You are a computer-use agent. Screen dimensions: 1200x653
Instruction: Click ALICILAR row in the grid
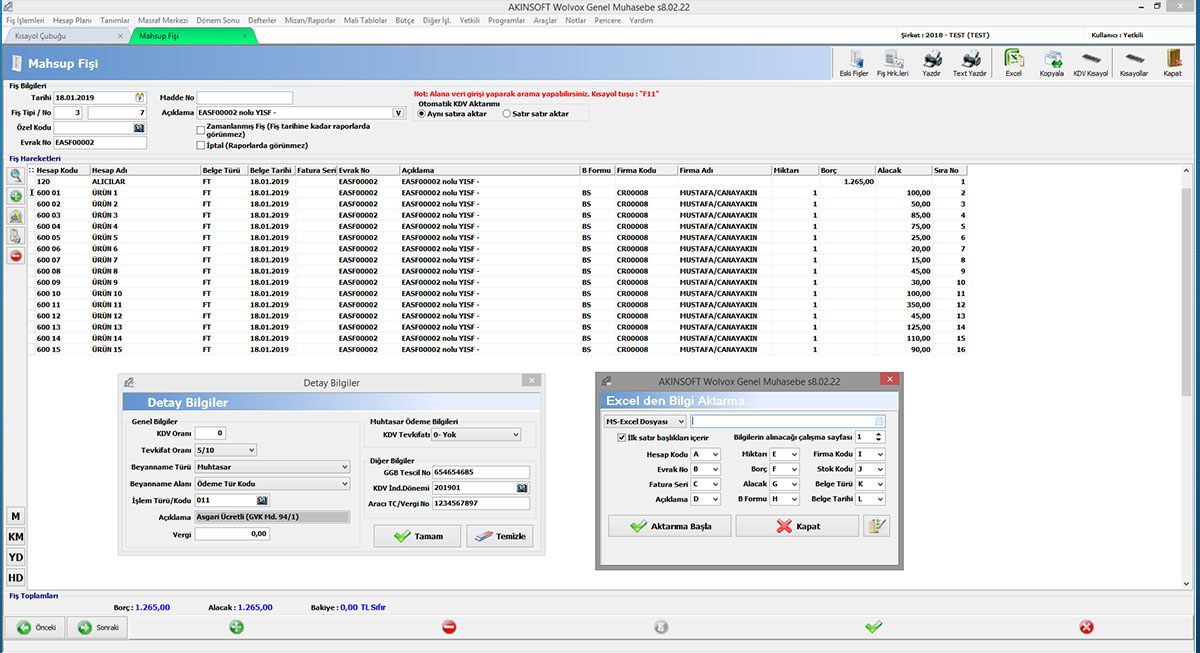coord(497,181)
